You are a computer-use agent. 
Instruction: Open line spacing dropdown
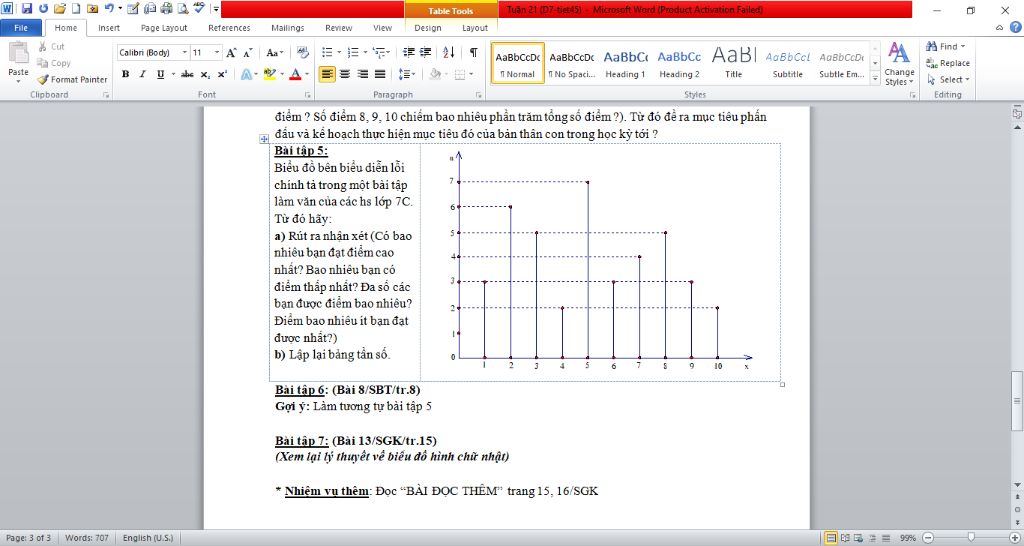pos(407,74)
